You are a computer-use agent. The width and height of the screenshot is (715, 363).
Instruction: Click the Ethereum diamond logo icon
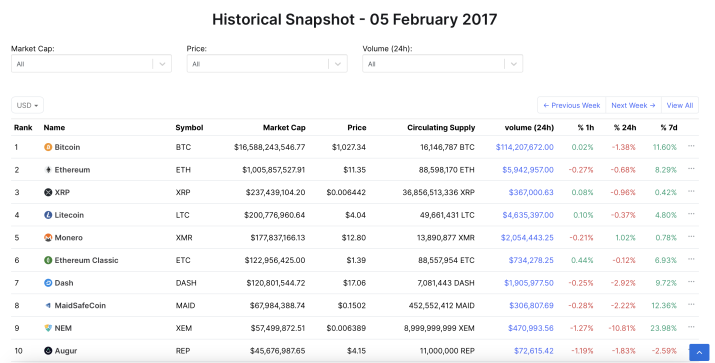pyautogui.click(x=48, y=170)
